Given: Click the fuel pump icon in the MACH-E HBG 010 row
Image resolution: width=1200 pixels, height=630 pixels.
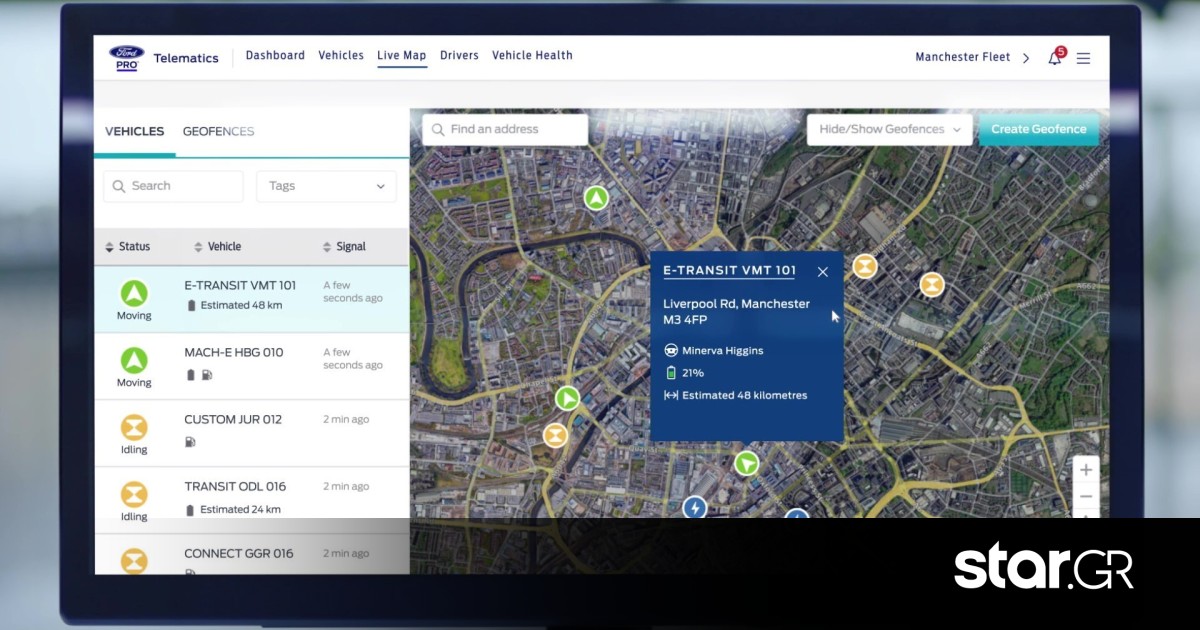Looking at the screenshot, I should (207, 375).
